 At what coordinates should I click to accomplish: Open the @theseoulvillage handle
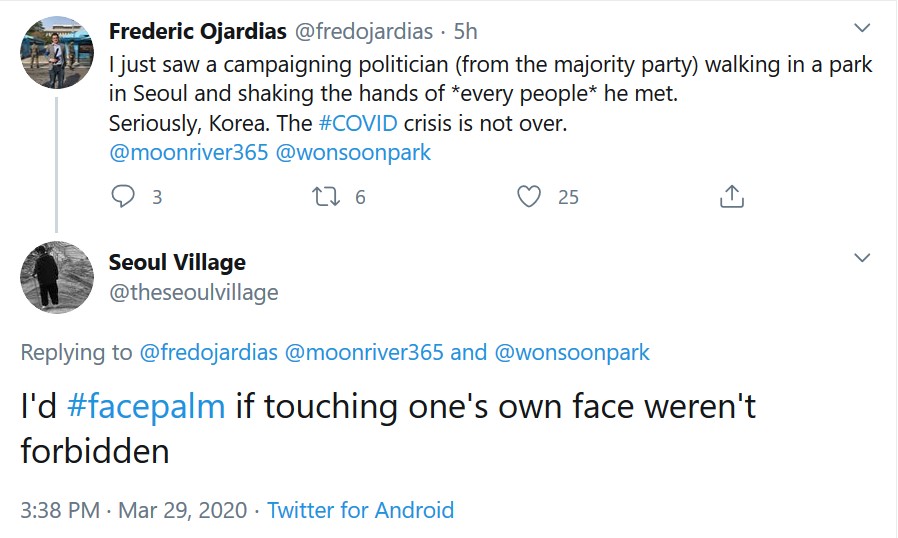coord(193,293)
